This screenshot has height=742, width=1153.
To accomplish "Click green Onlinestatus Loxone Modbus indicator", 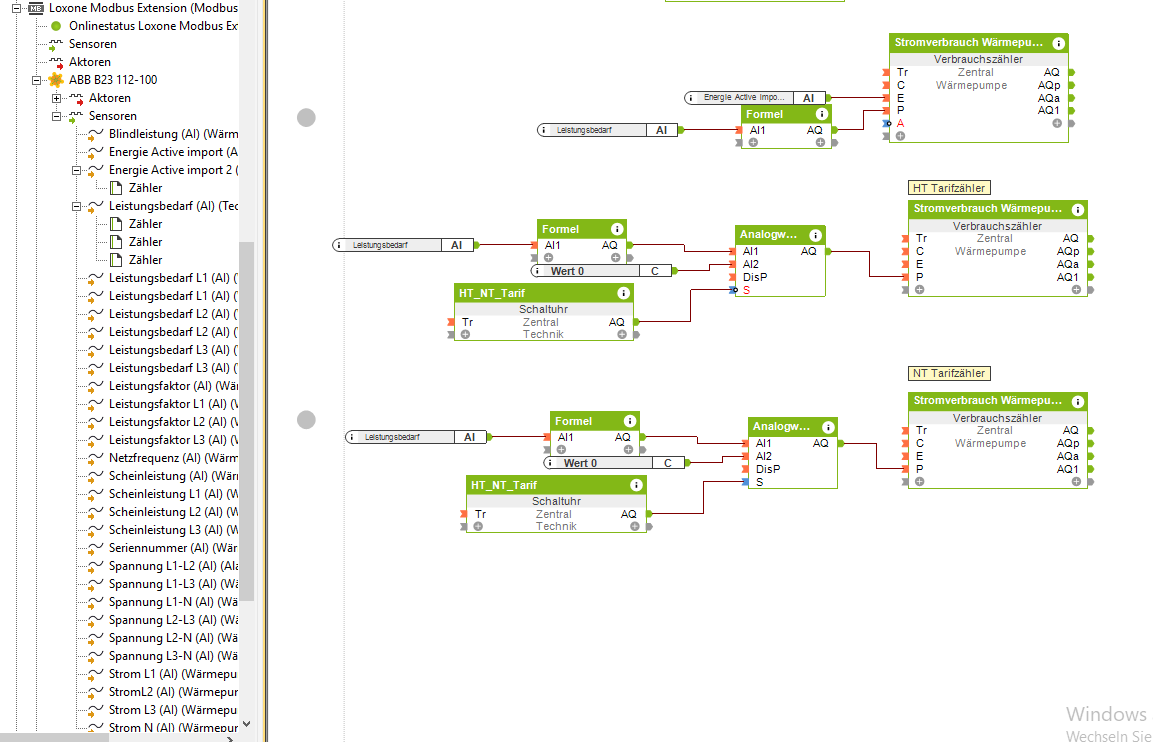I will (56, 26).
